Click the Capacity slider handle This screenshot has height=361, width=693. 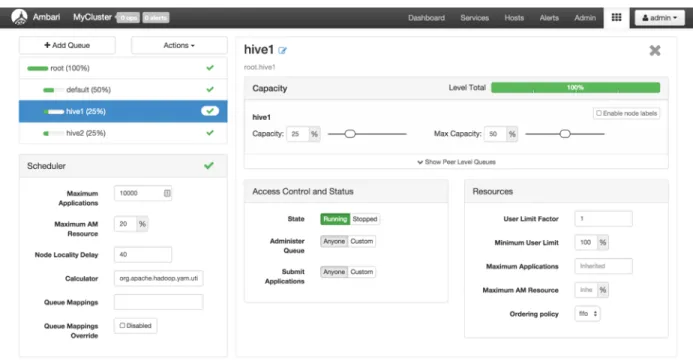[350, 133]
